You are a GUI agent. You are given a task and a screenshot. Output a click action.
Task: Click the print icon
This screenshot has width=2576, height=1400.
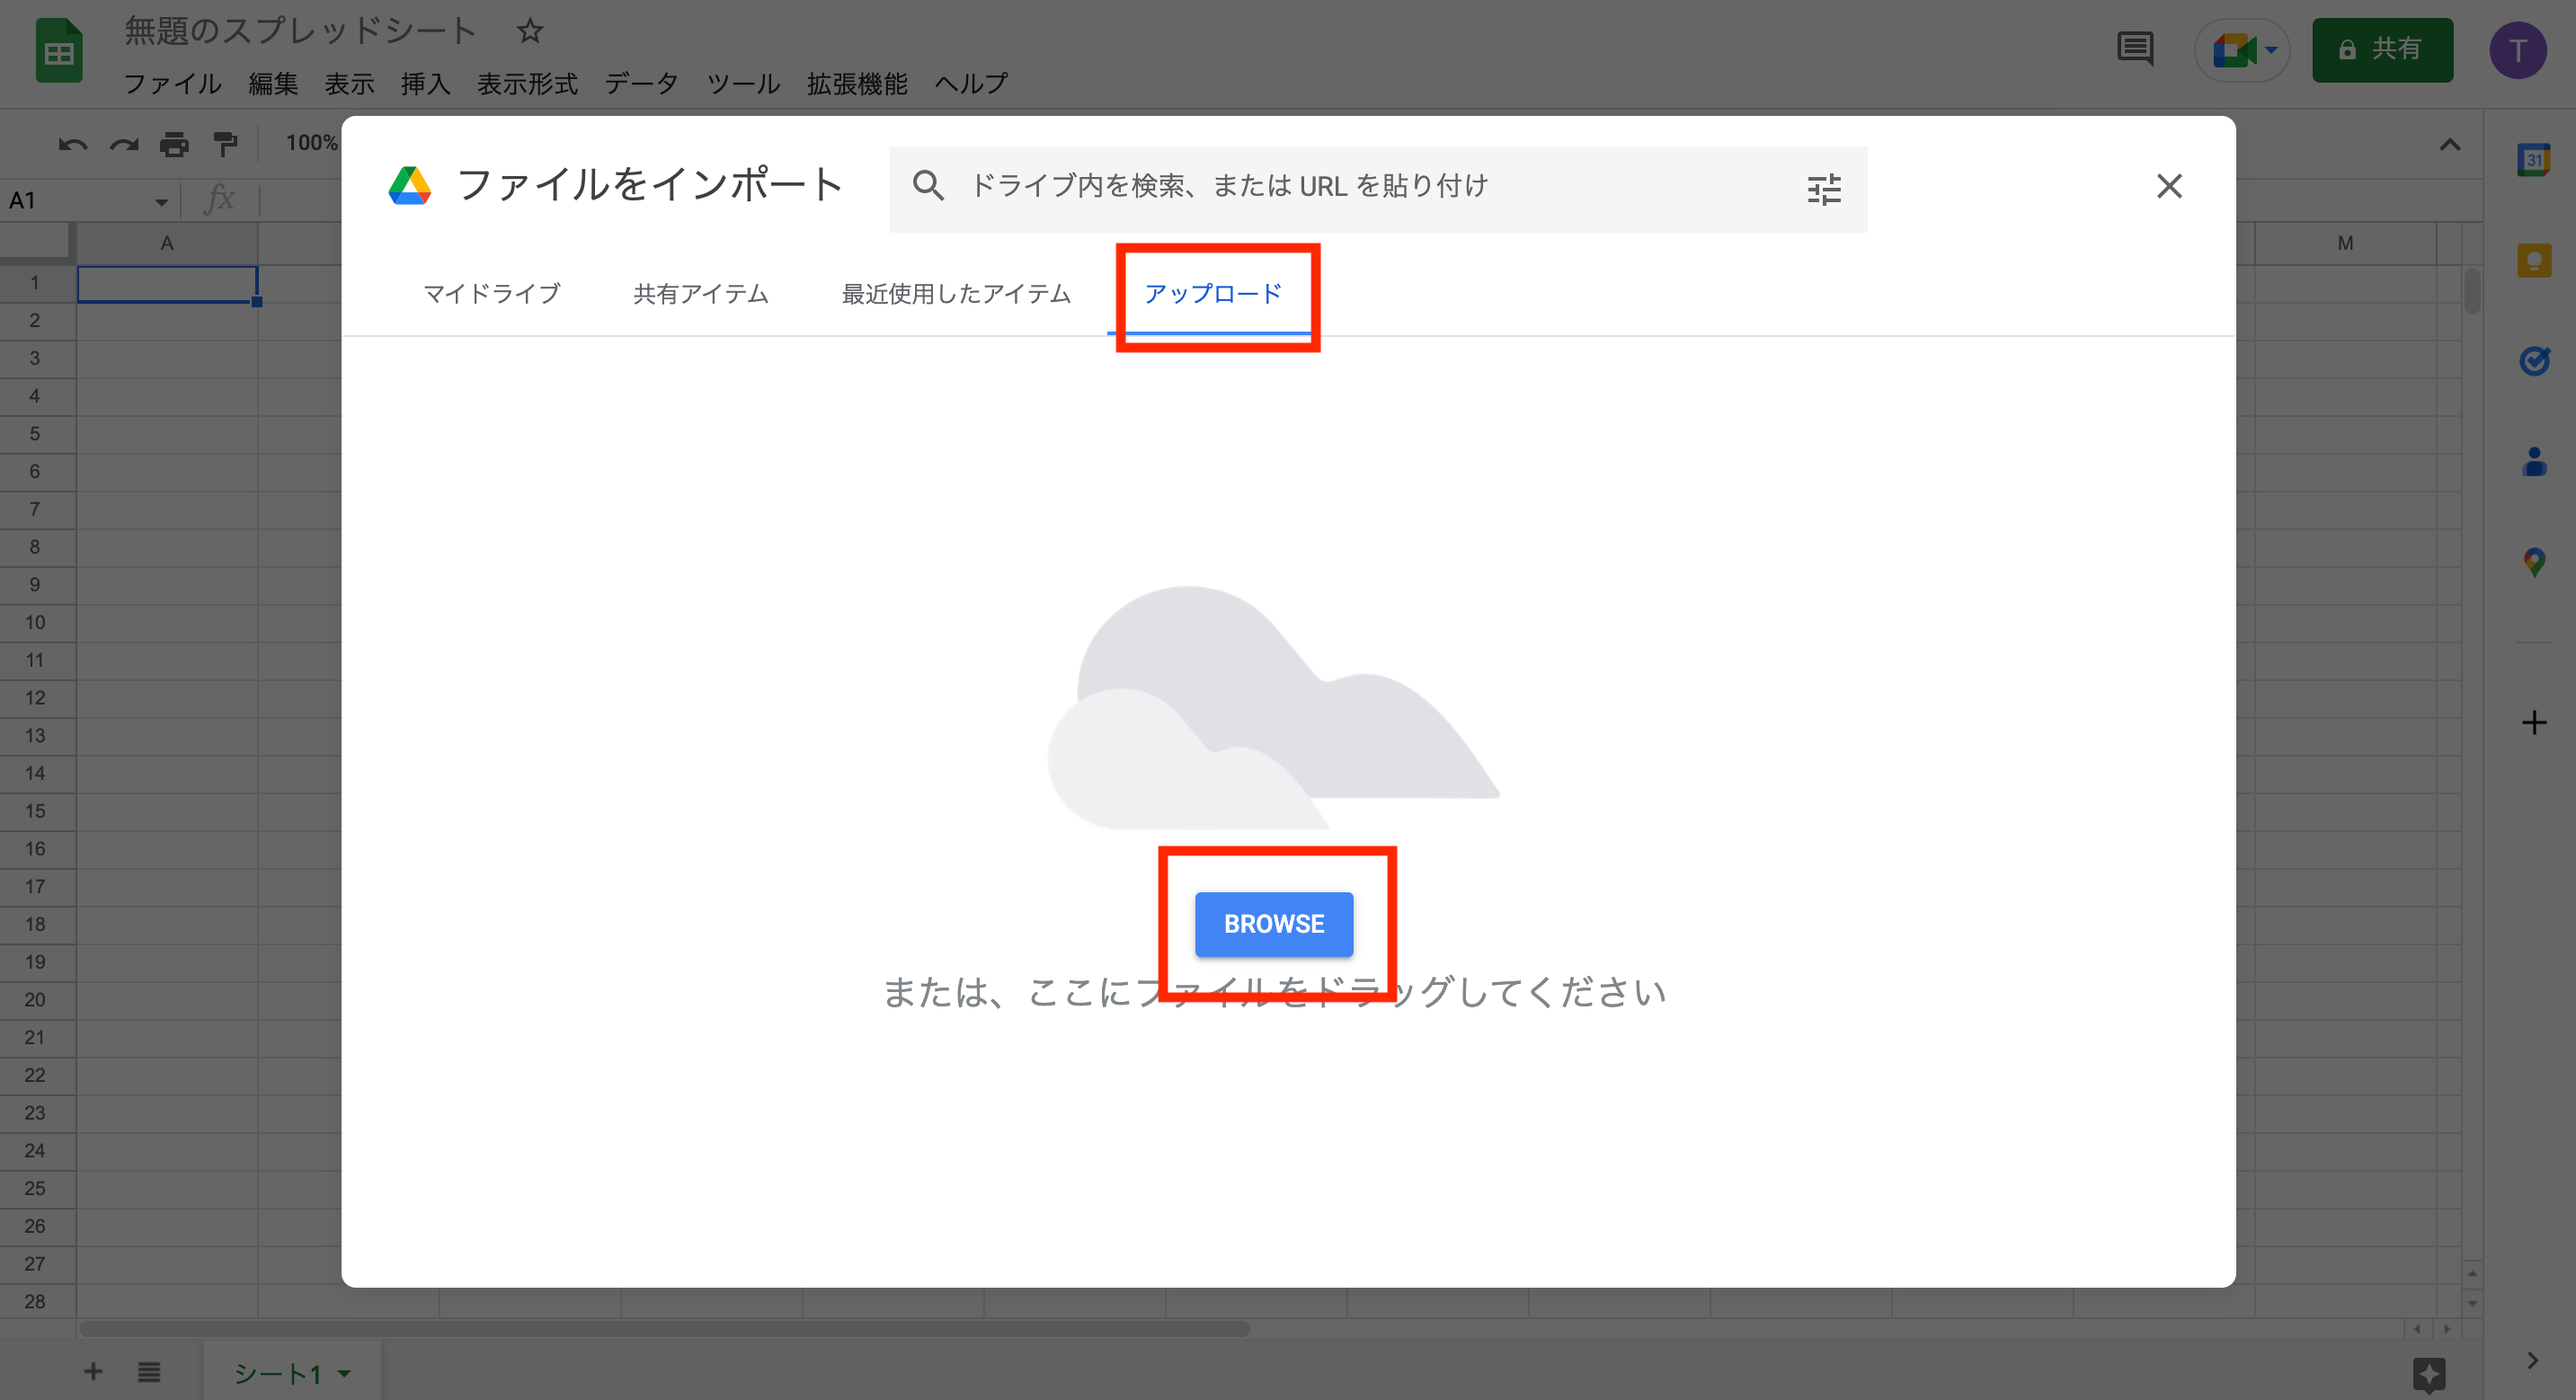coord(174,145)
